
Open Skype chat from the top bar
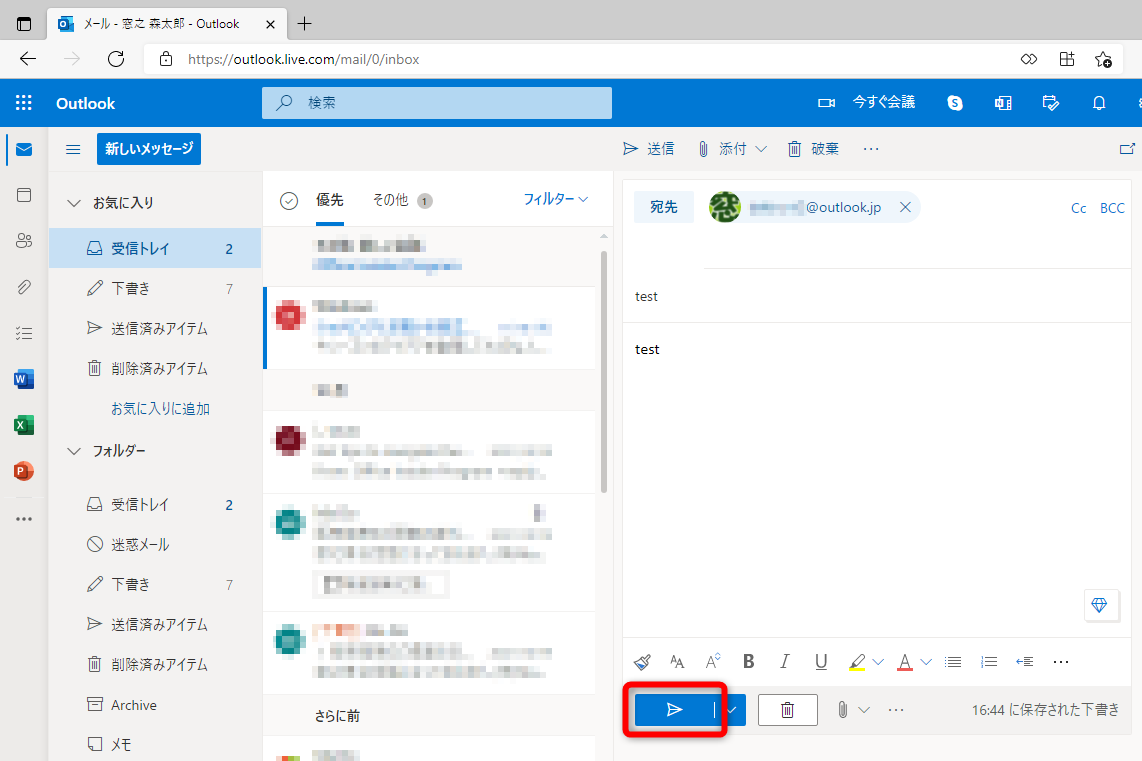point(954,102)
